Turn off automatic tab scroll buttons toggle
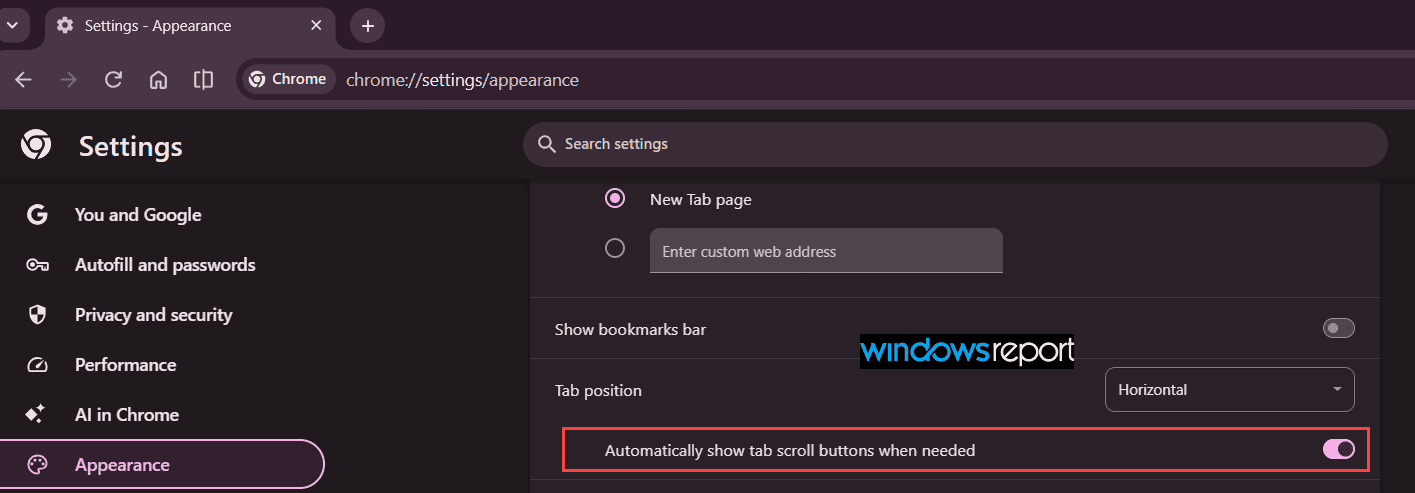The image size is (1415, 493). 1338,450
